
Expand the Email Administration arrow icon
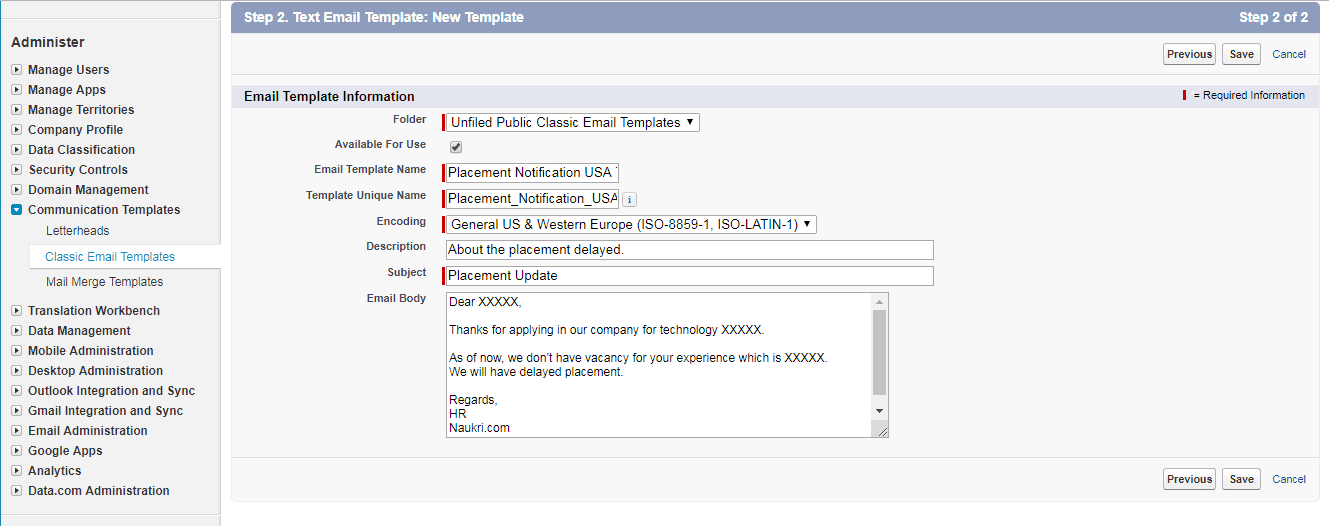tap(17, 431)
